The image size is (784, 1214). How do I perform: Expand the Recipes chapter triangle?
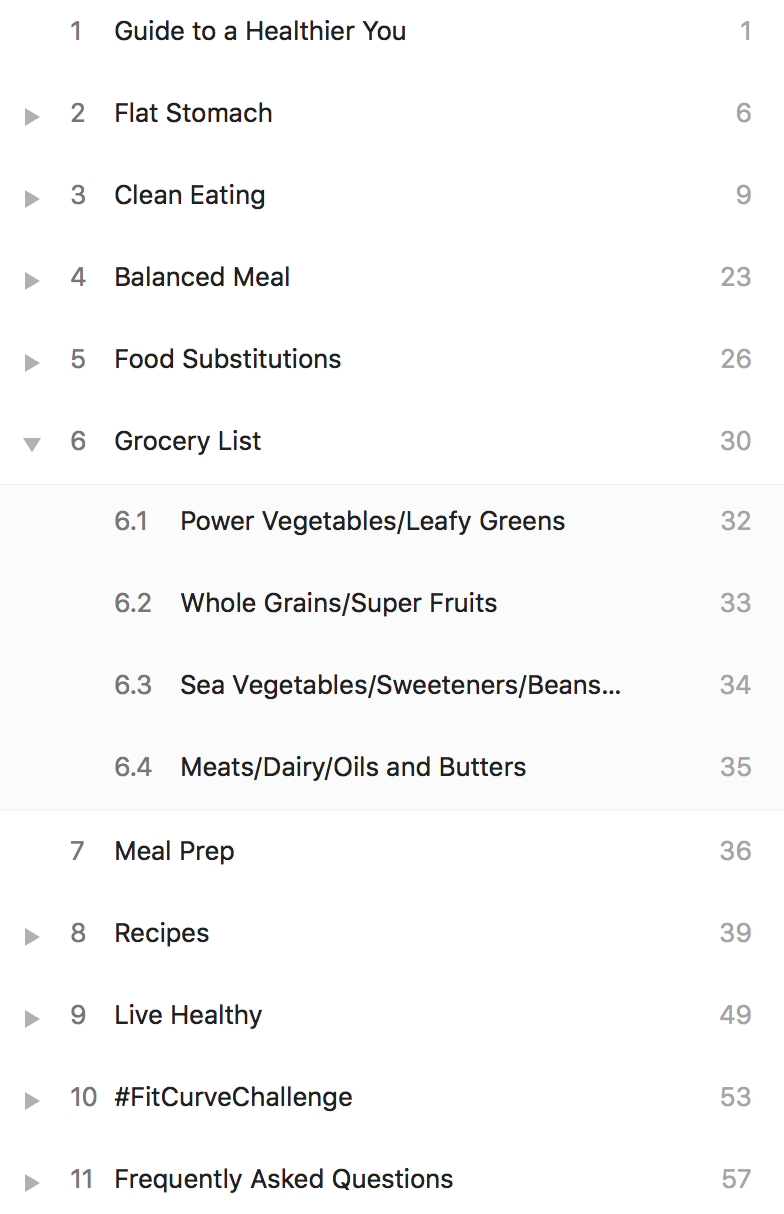(x=32, y=937)
